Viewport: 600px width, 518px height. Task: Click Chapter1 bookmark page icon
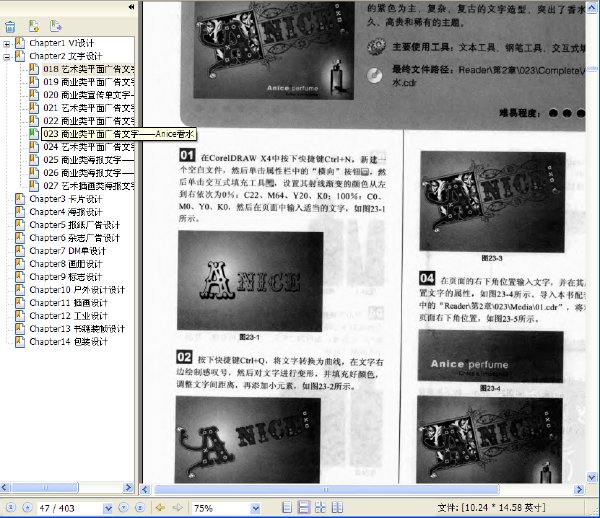[20, 43]
